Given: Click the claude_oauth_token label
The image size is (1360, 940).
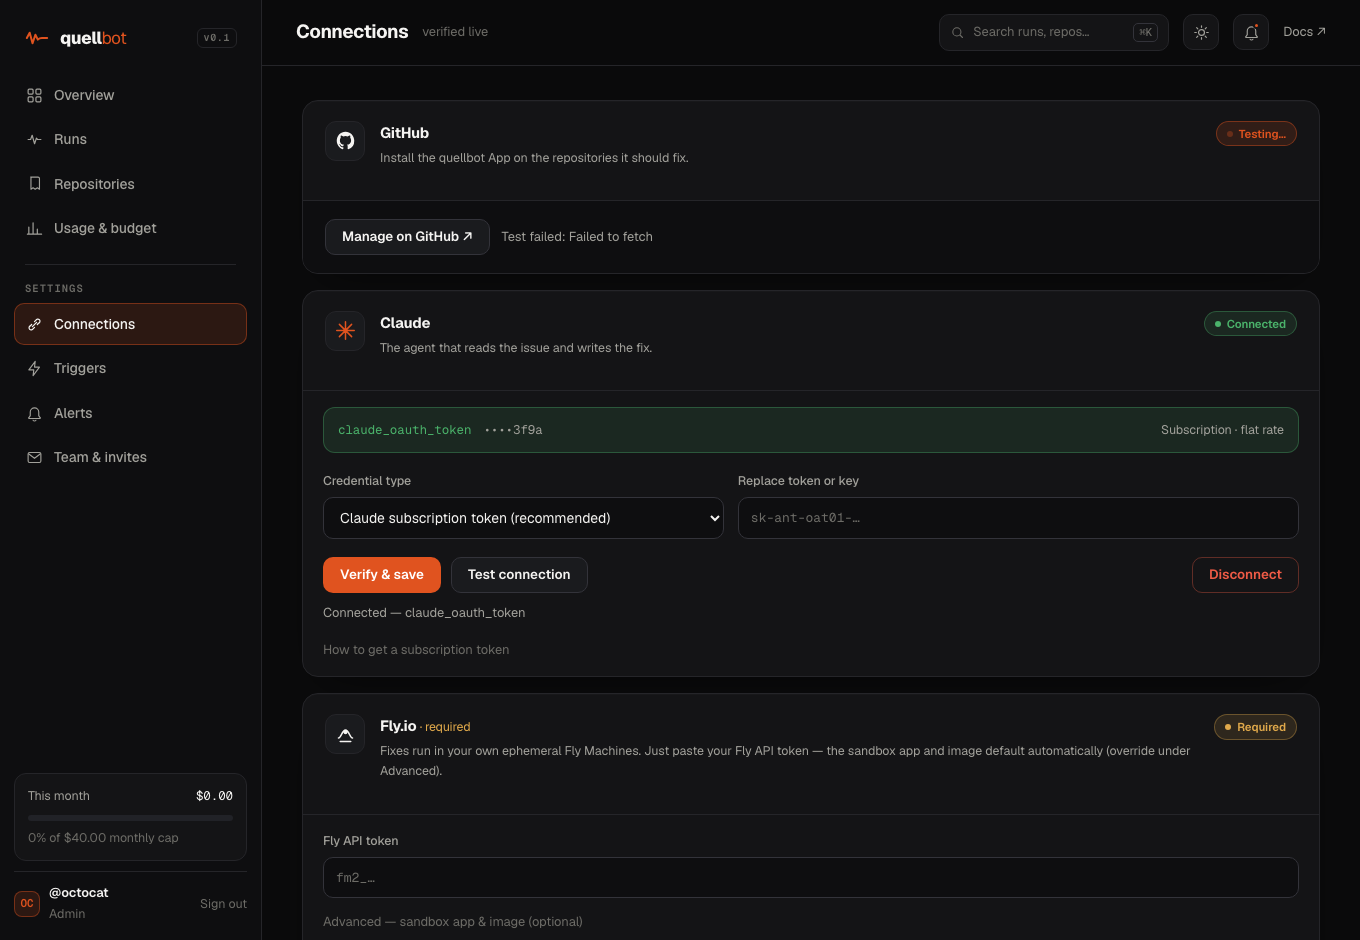Looking at the screenshot, I should 405,430.
